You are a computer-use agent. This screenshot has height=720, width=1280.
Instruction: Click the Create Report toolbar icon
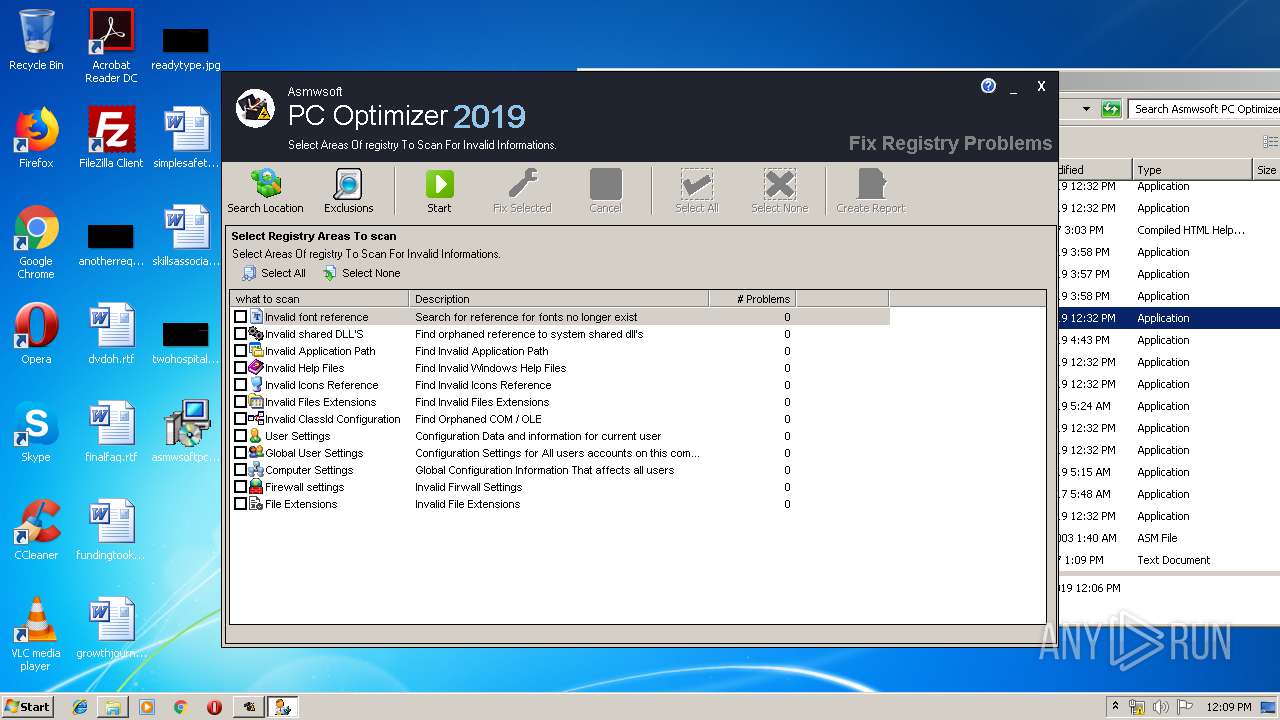tap(871, 184)
